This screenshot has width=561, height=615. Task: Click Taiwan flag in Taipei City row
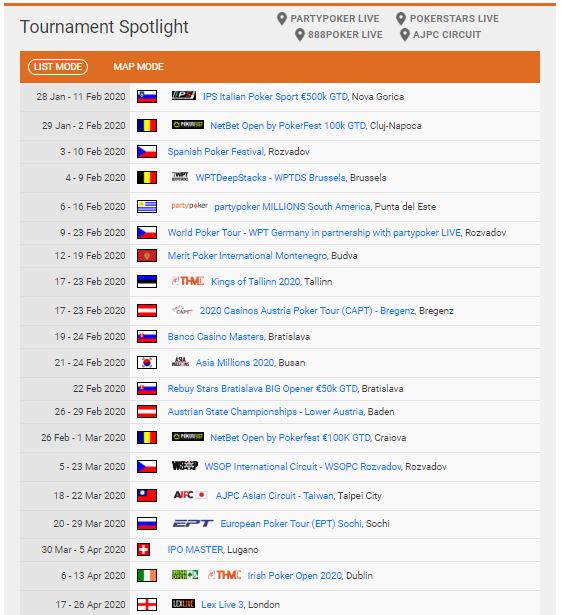coord(147,495)
